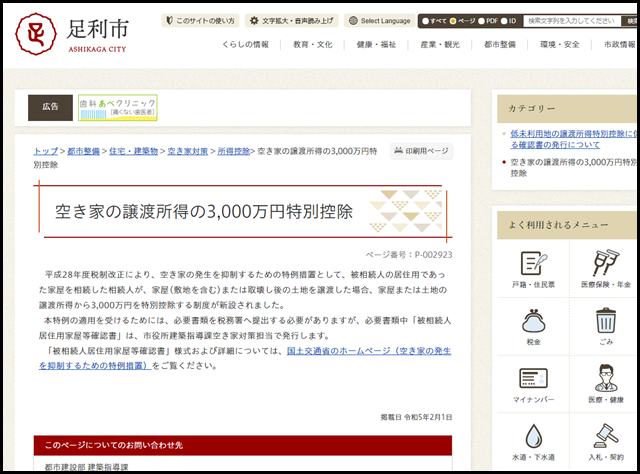
Task: Click the 掲載日 令和5年2月1日 text
Action: pos(416,417)
